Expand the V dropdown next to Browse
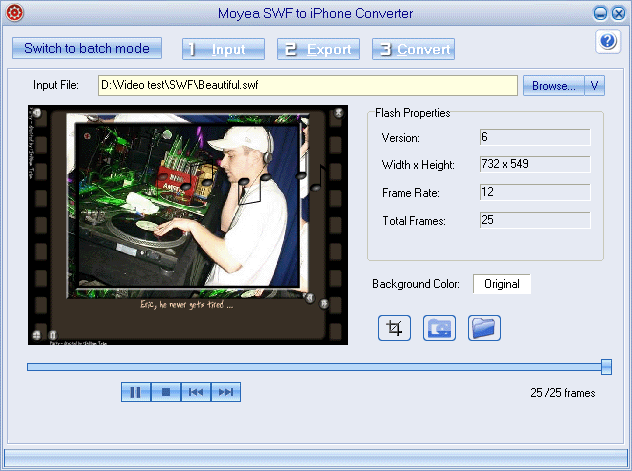This screenshot has height=471, width=632. [x=595, y=86]
